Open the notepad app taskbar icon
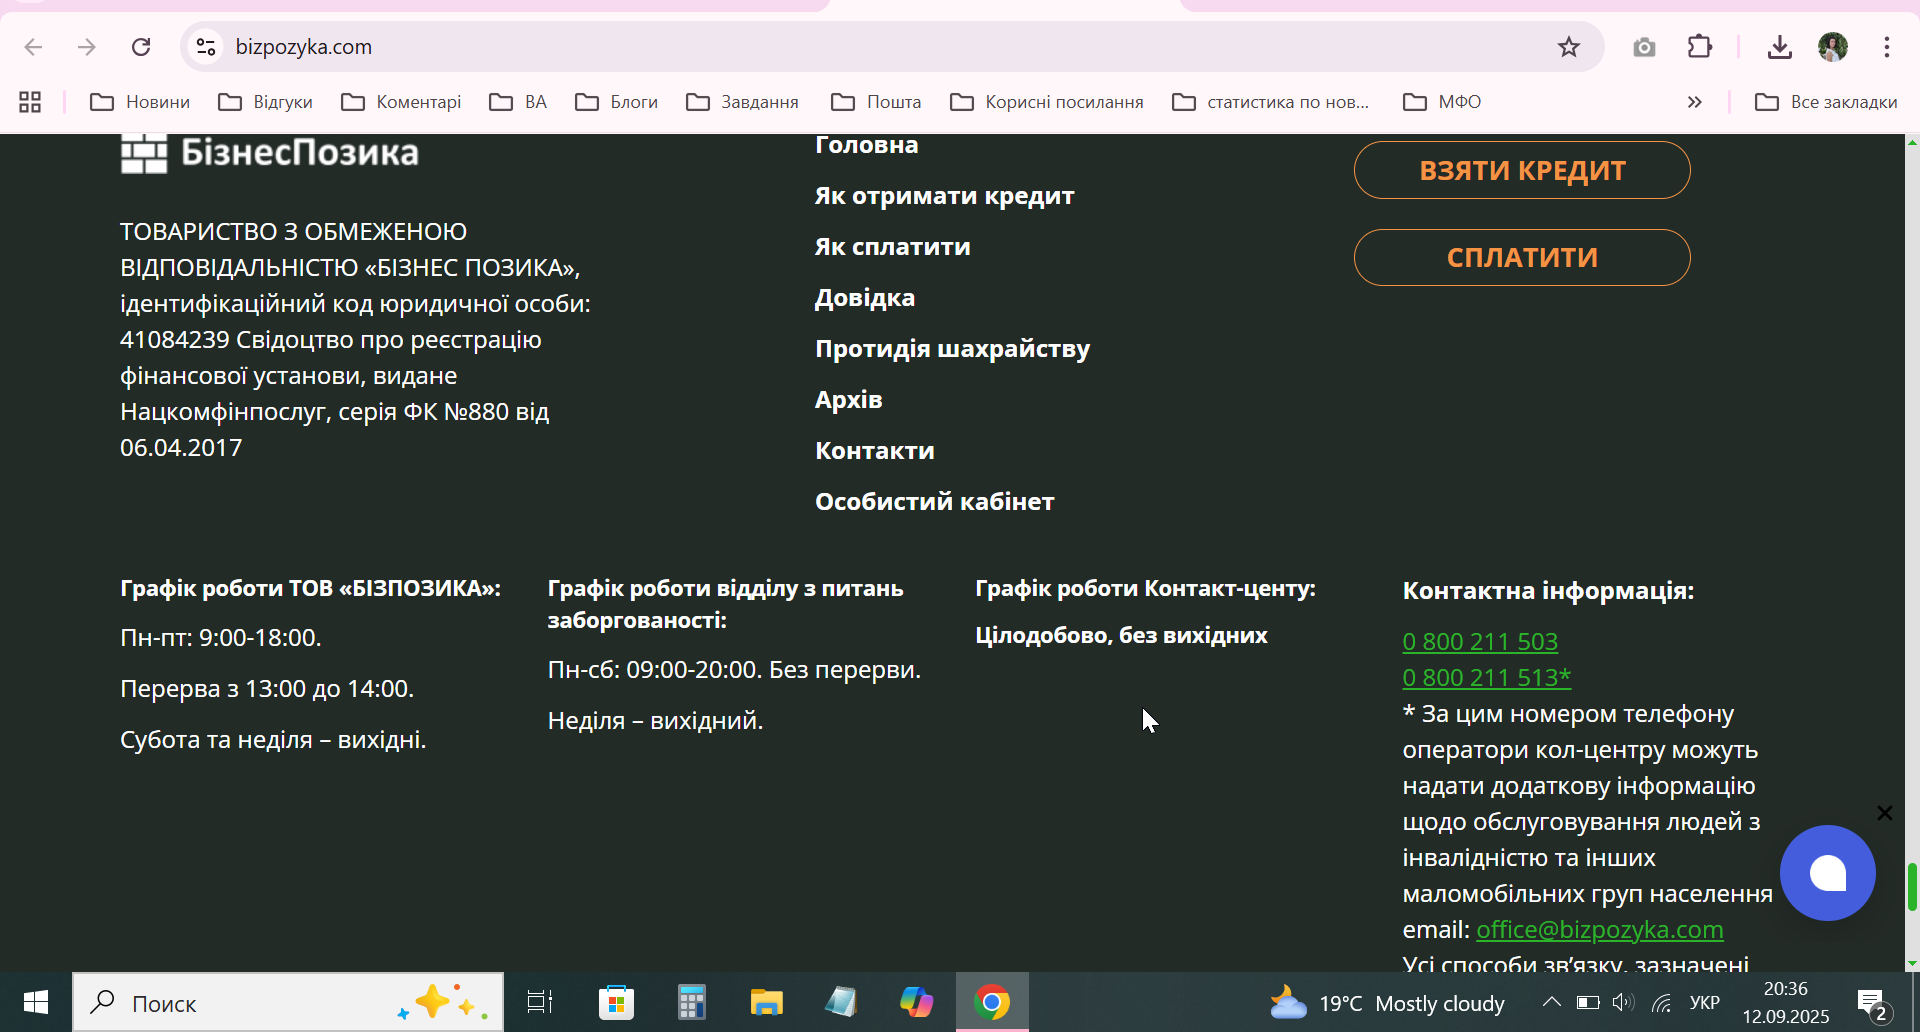 tap(841, 1002)
